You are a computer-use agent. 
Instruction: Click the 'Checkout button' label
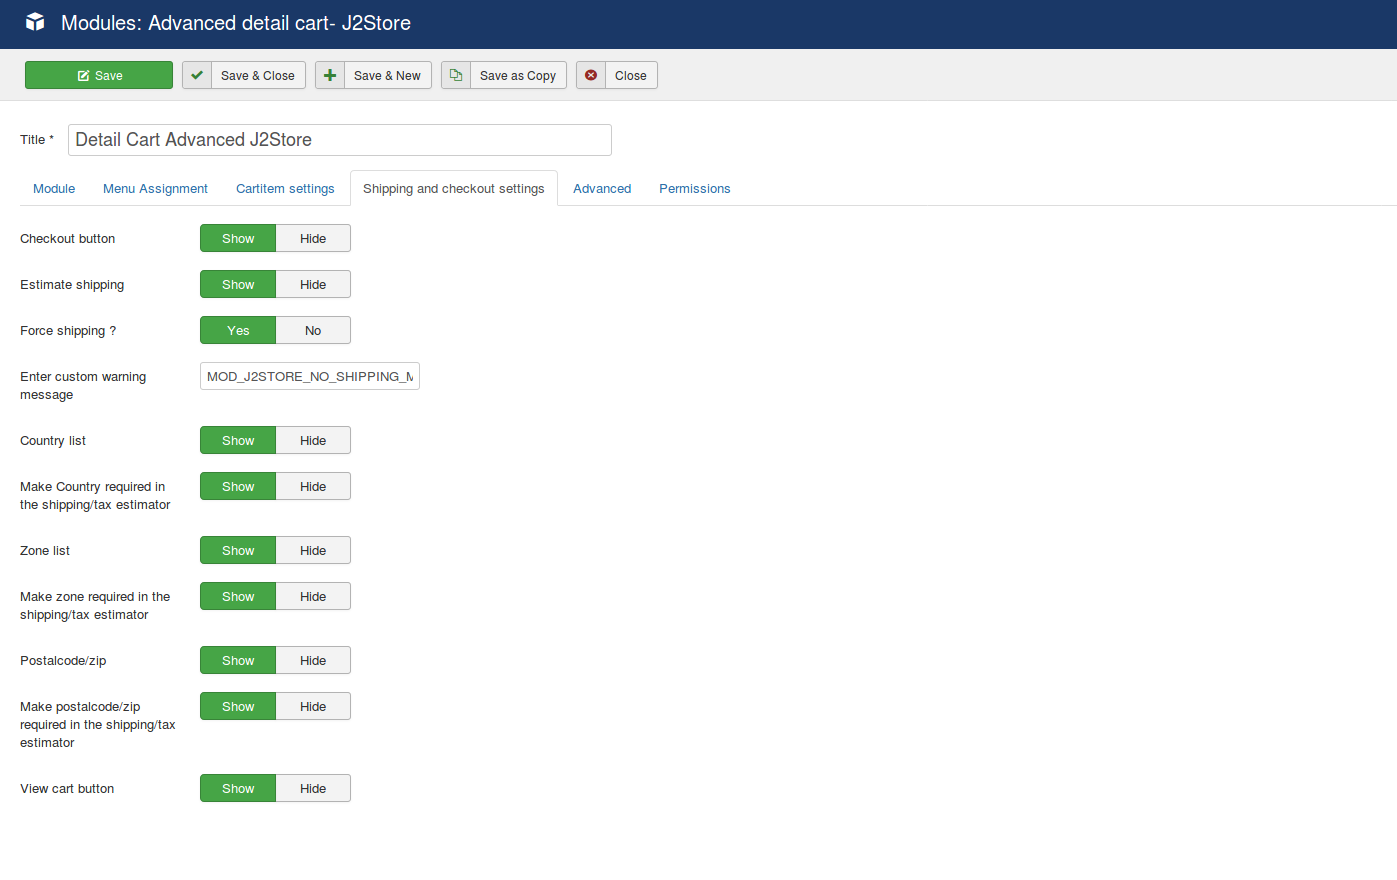click(x=67, y=239)
